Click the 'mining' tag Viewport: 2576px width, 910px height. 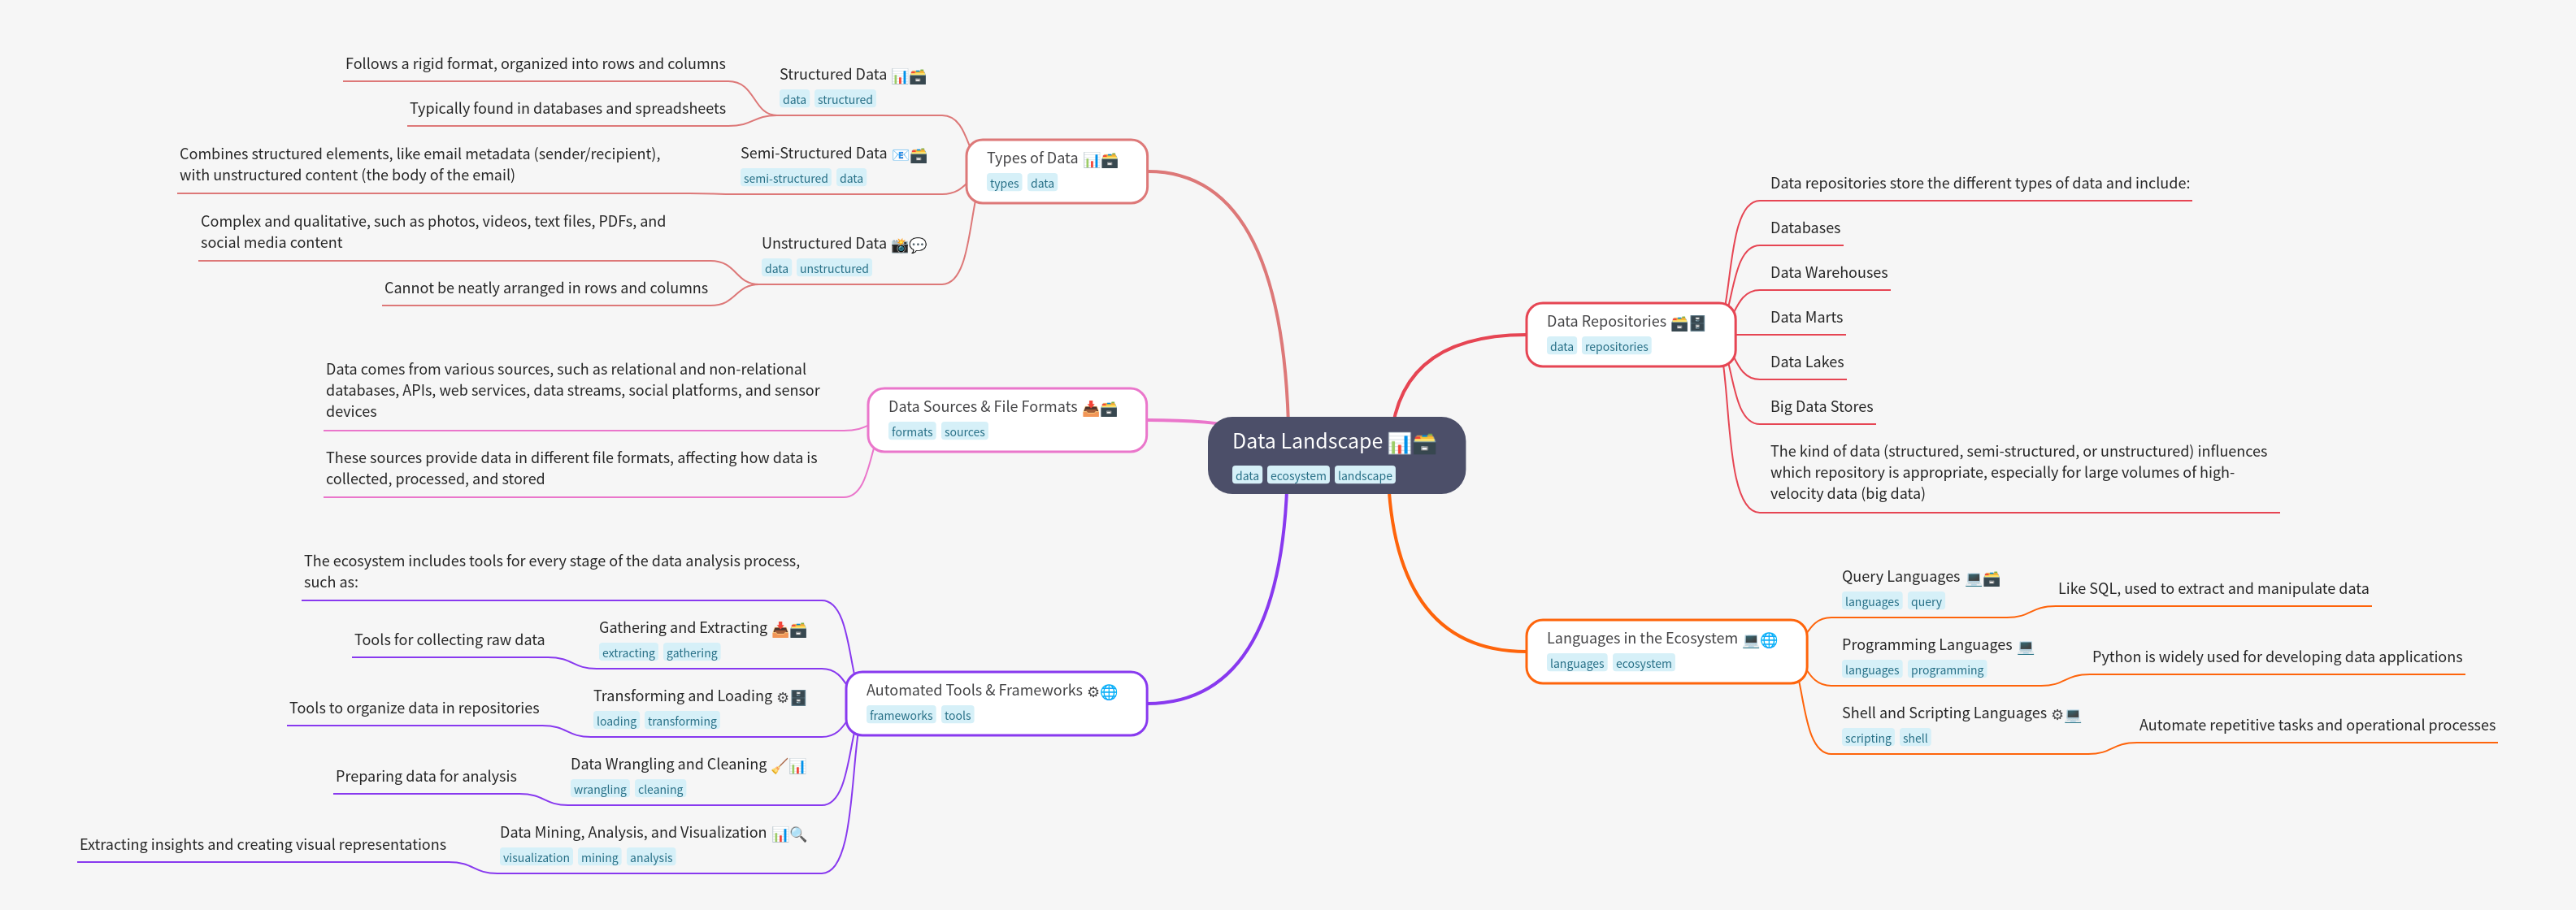pyautogui.click(x=599, y=857)
